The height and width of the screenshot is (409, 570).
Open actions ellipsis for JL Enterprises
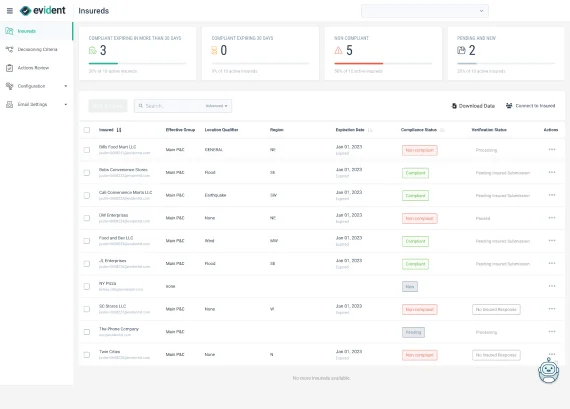point(552,263)
